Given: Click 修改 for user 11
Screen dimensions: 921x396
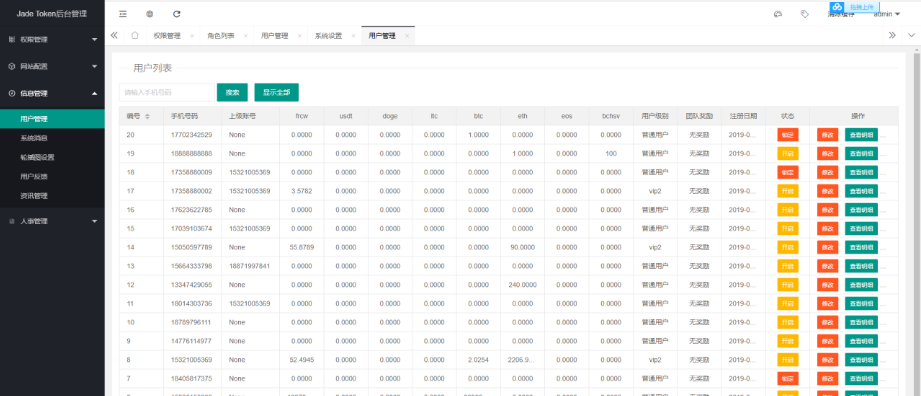Looking at the screenshot, I should (828, 303).
